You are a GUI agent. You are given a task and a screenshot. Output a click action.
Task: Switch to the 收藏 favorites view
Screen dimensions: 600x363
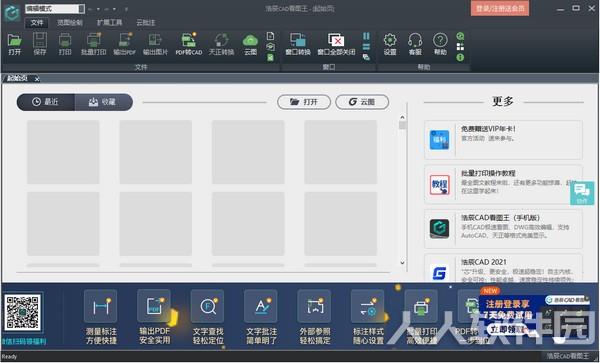[x=104, y=102]
